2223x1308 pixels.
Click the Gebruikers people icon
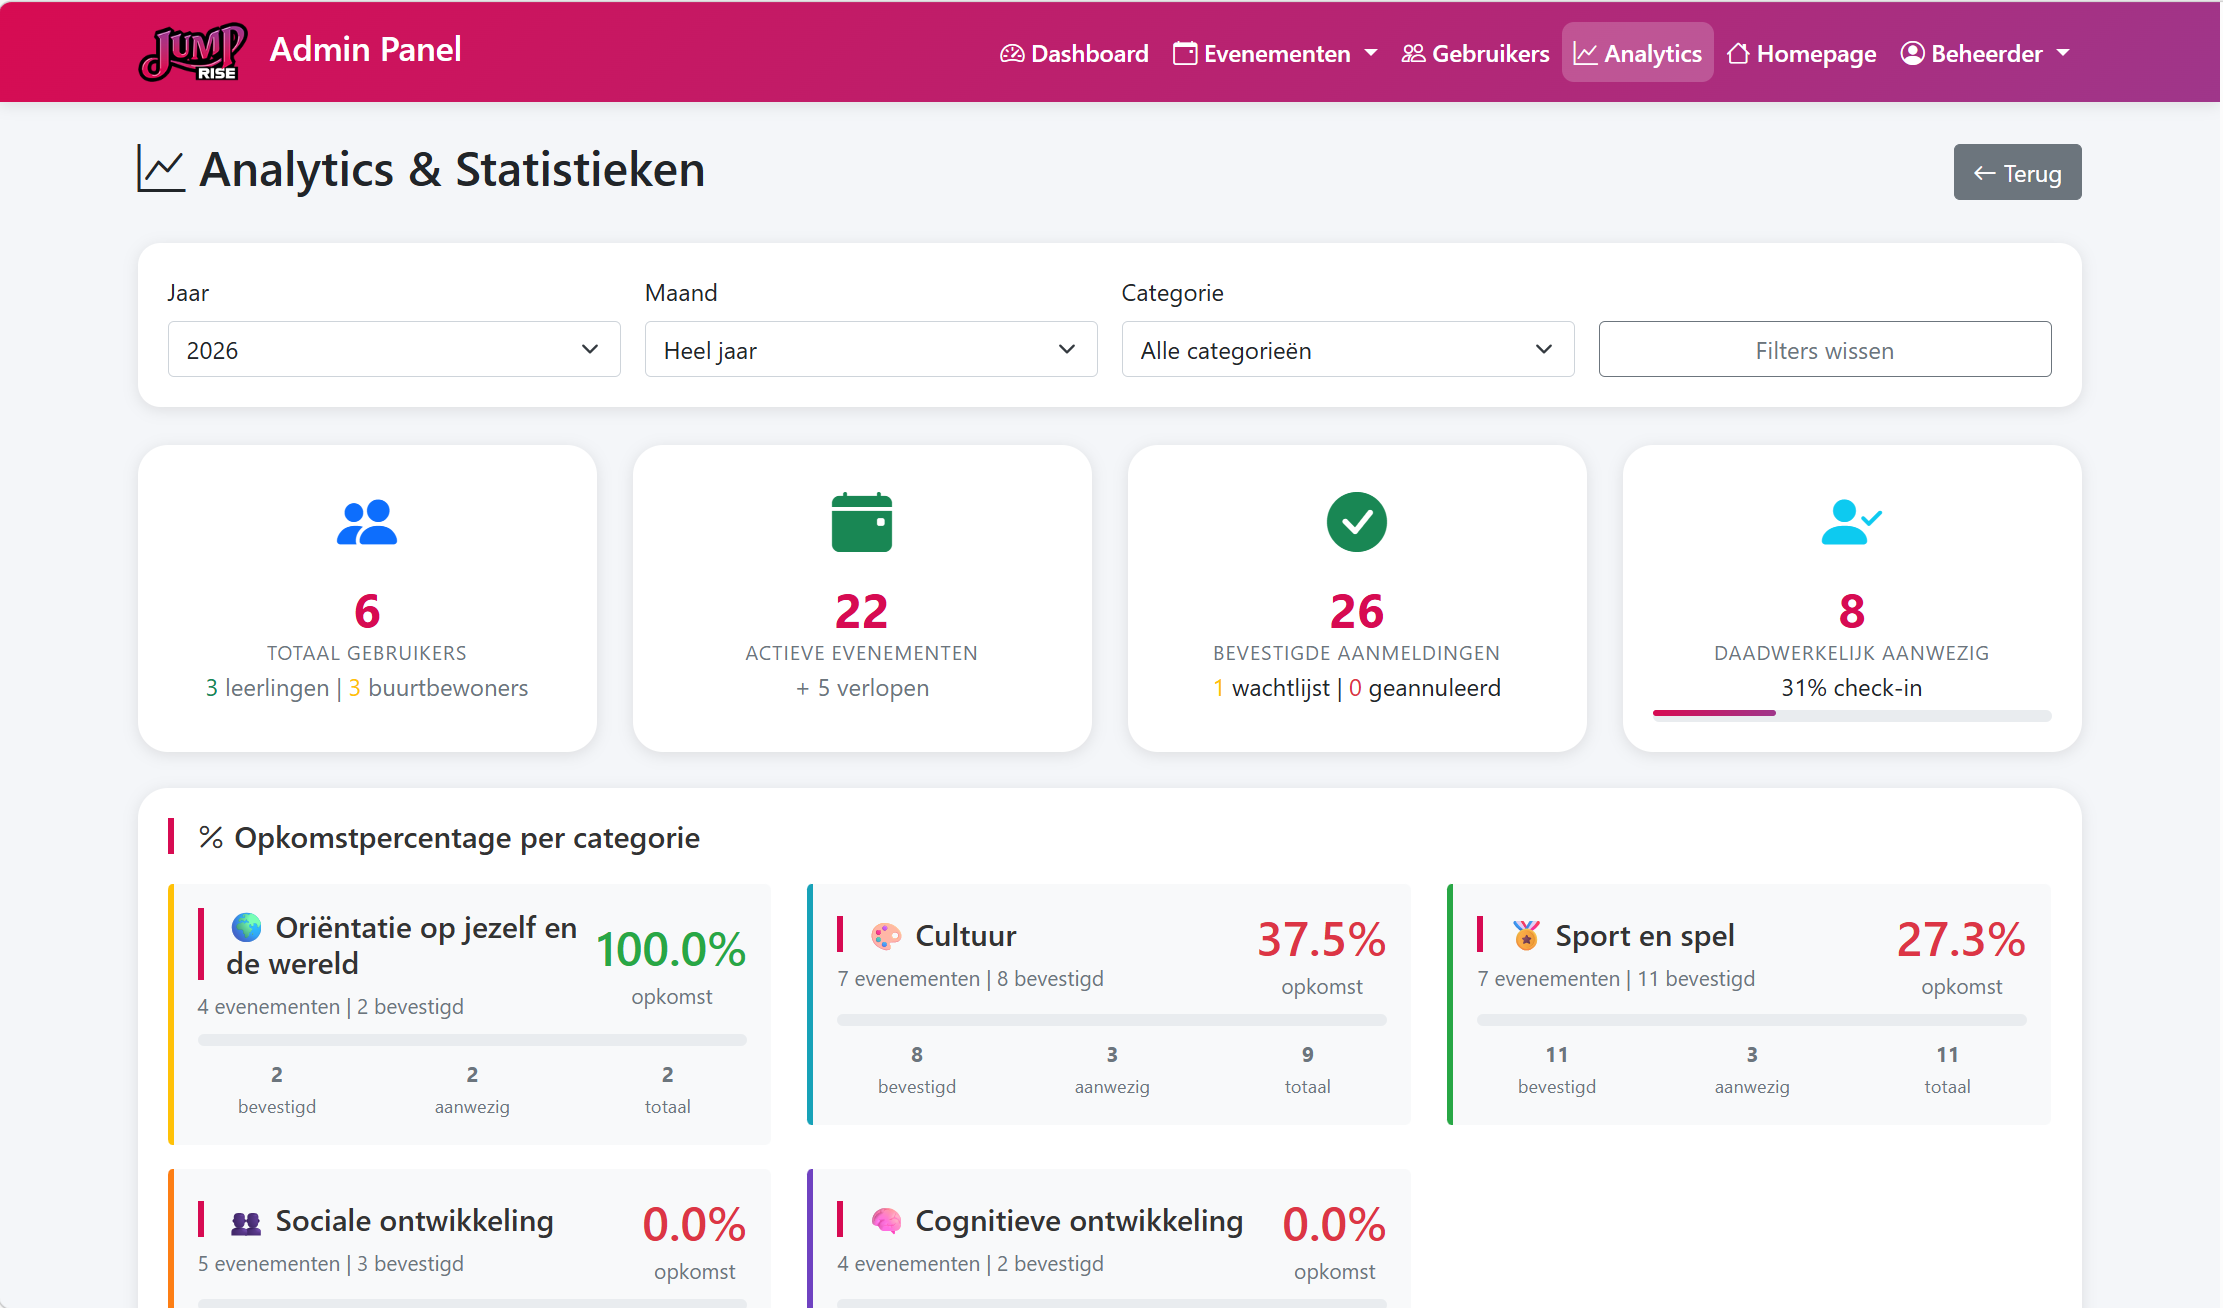[x=1412, y=53]
